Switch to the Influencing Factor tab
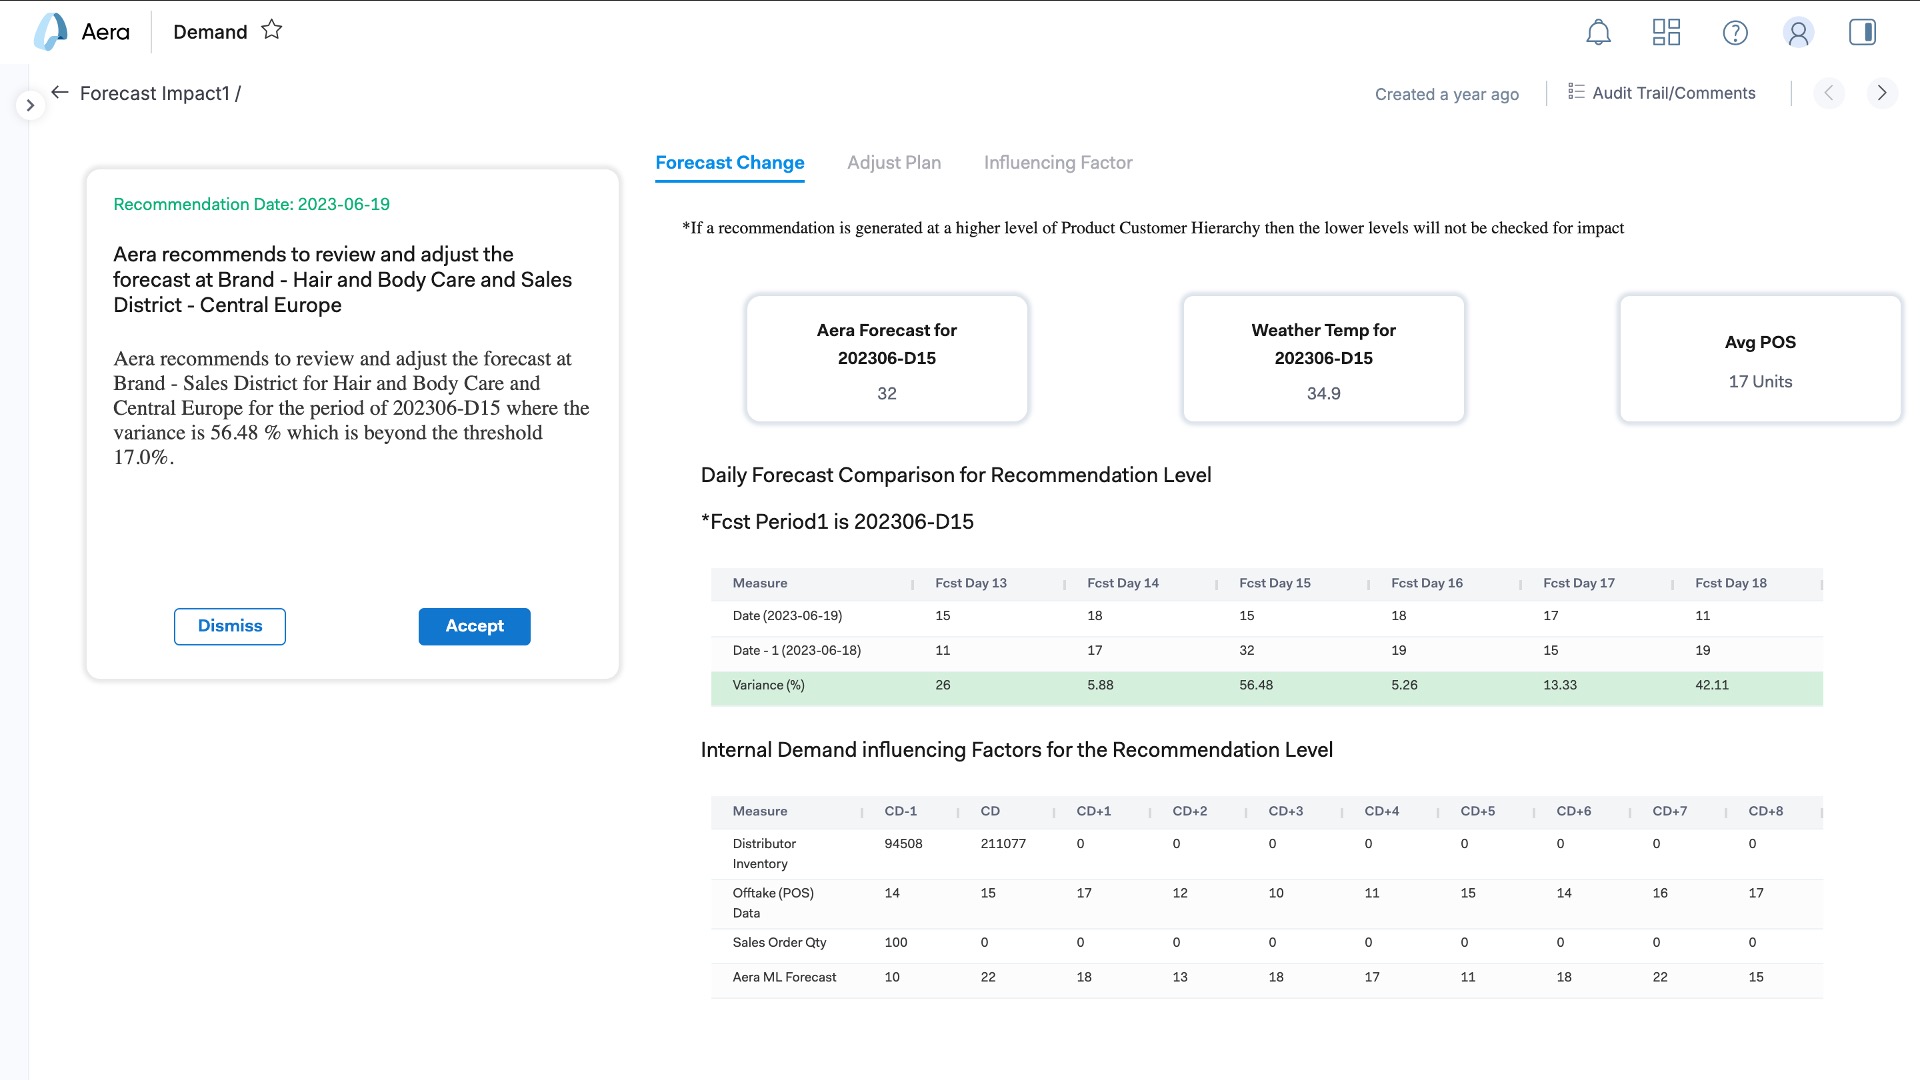Screen dimensions: 1920x1080 (x=1057, y=162)
